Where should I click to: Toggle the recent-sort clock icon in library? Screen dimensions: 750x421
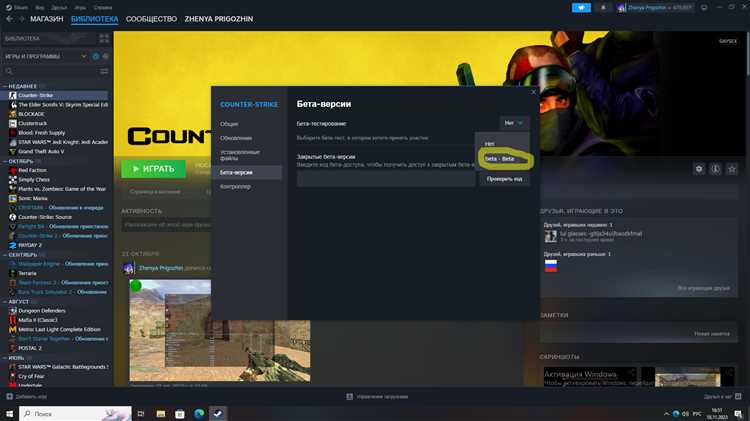(x=96, y=56)
